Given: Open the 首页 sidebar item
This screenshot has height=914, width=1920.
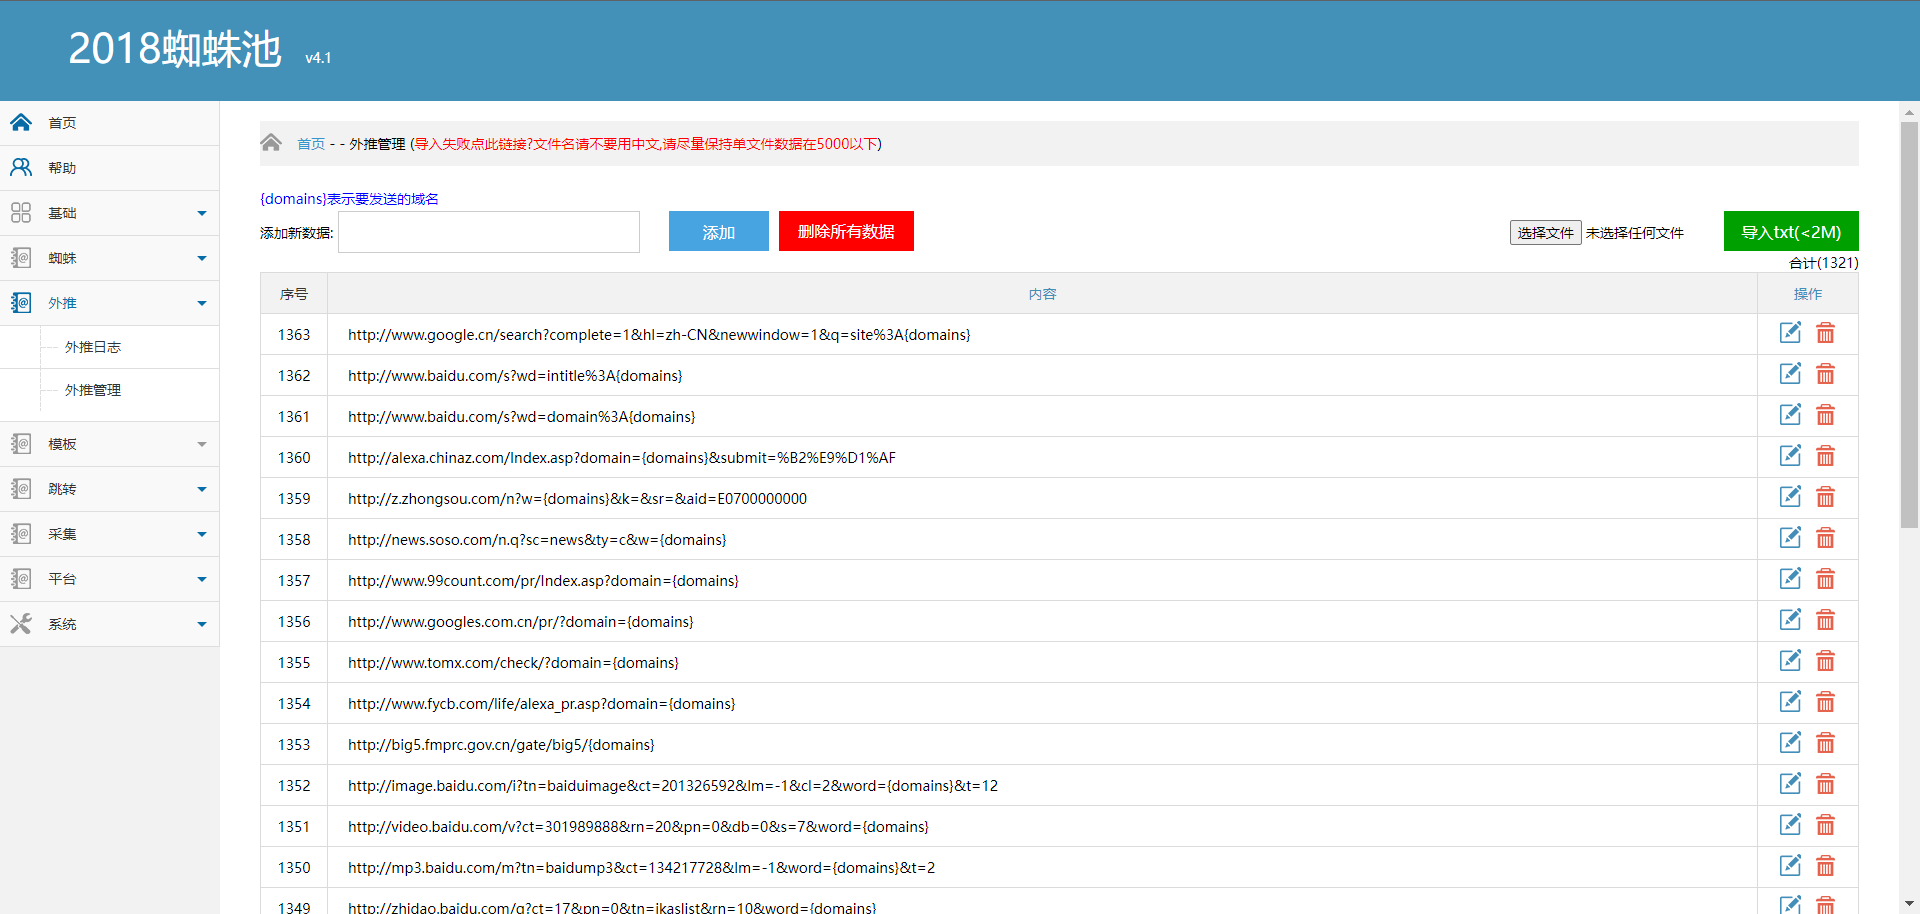Looking at the screenshot, I should click(110, 123).
